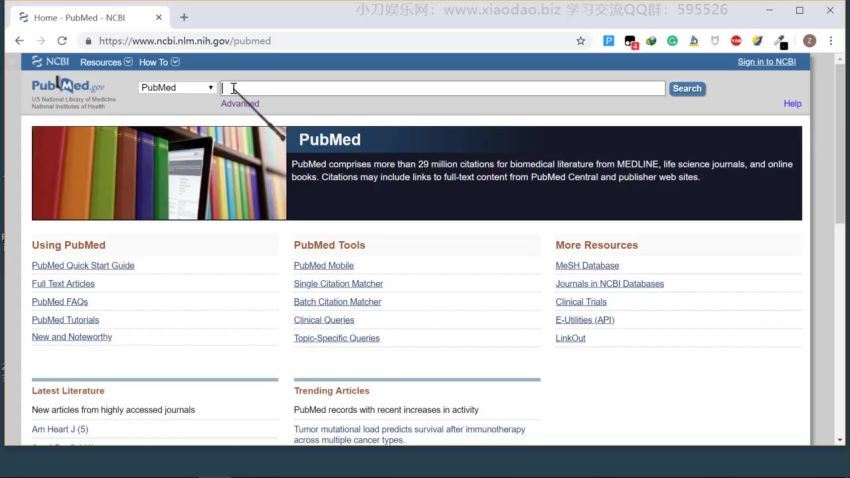Open Batch Citation Matcher
The height and width of the screenshot is (478, 850).
click(337, 302)
